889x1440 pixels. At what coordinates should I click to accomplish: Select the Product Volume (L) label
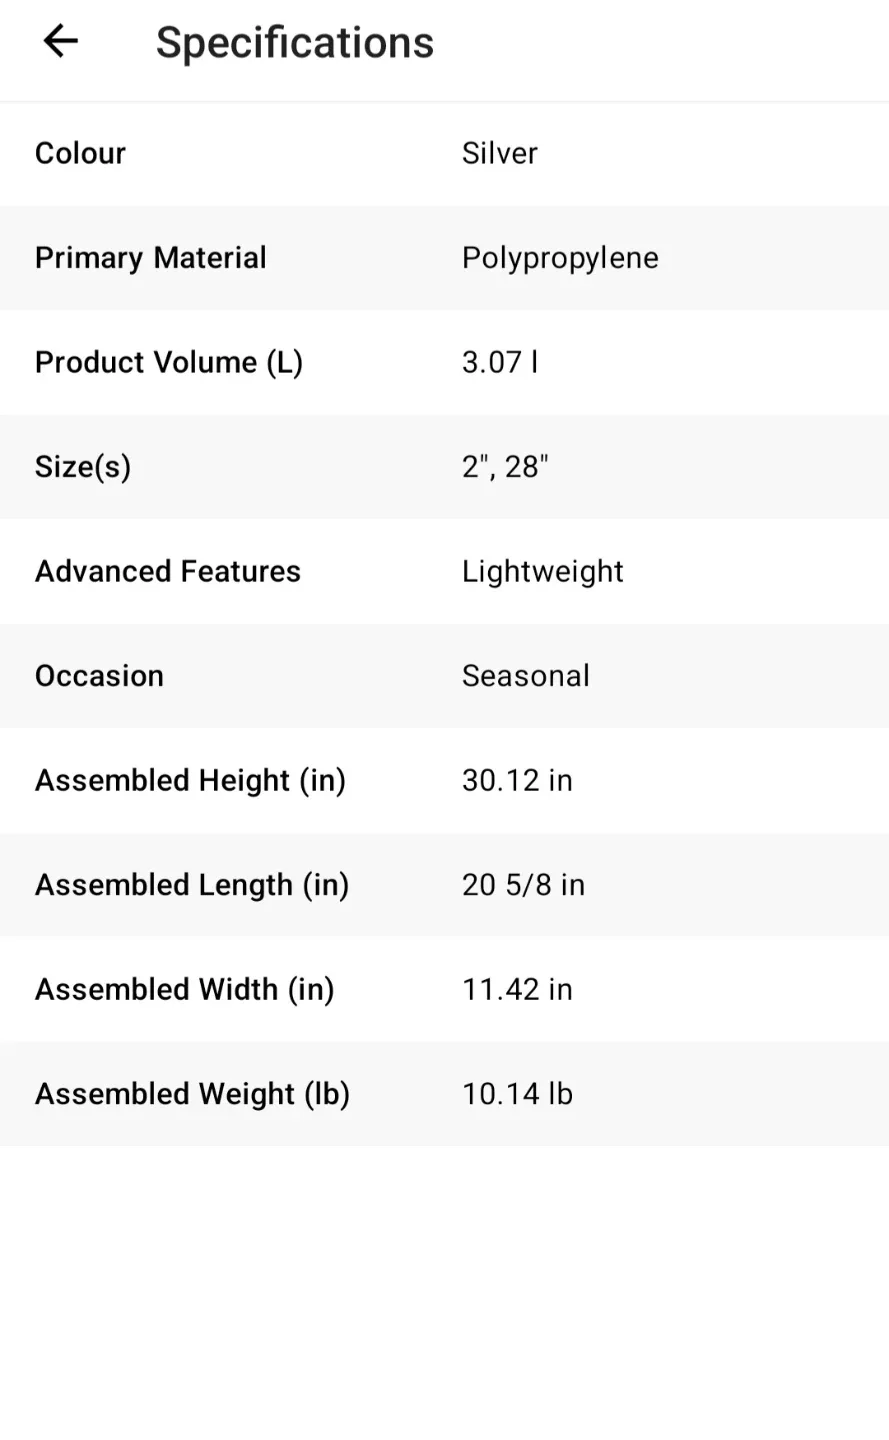point(168,362)
